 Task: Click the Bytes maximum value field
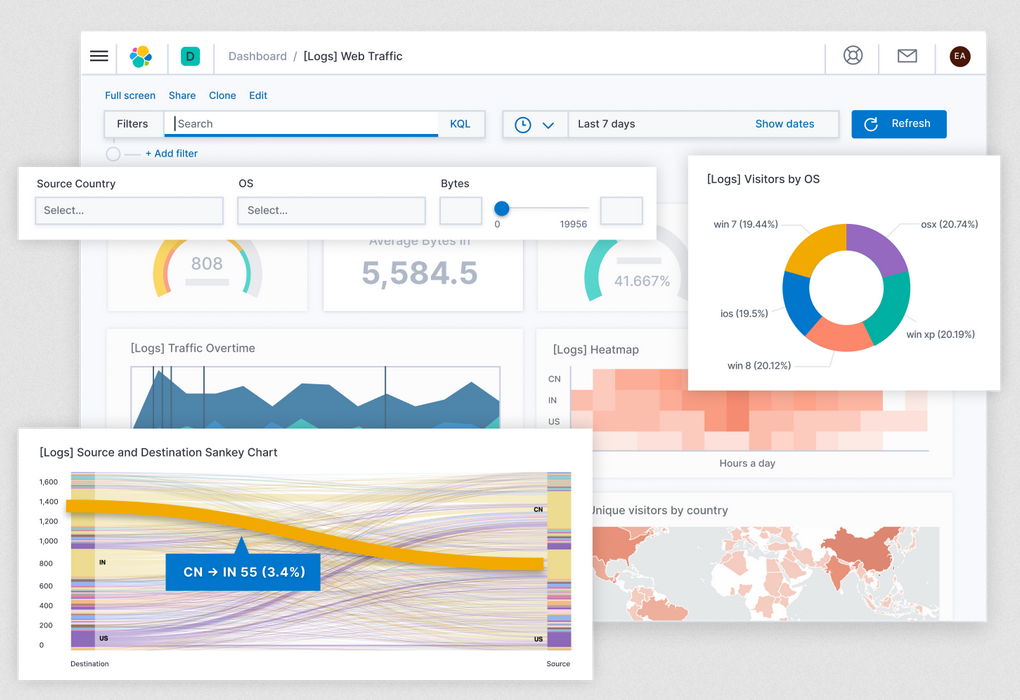621,211
